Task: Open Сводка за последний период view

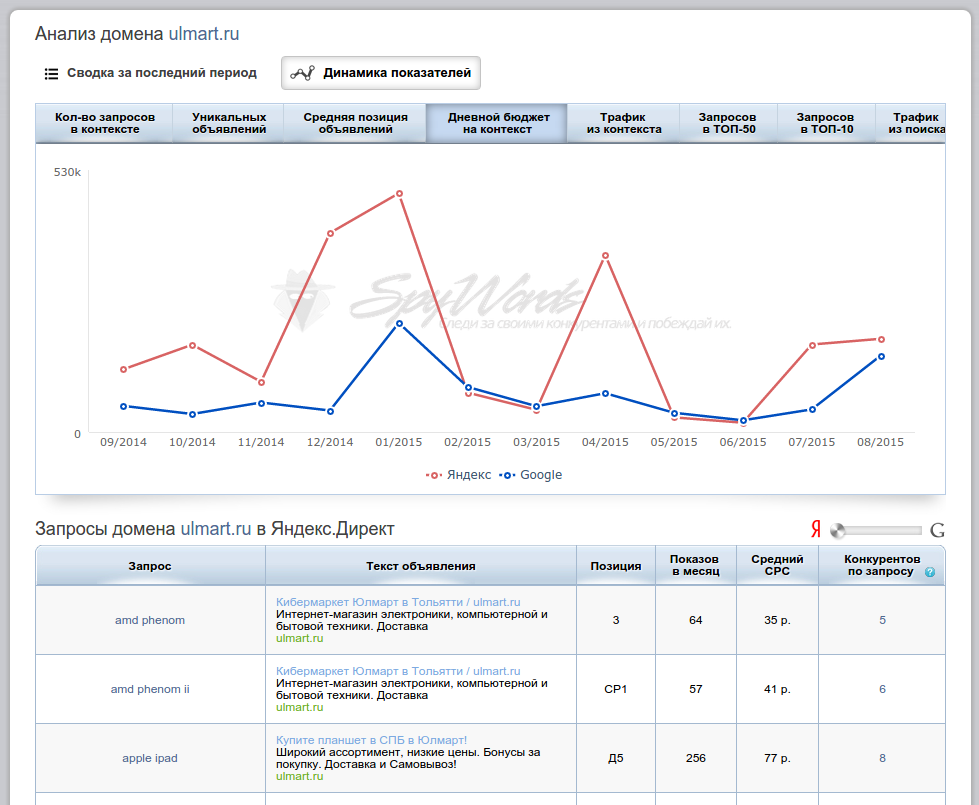Action: (150, 73)
